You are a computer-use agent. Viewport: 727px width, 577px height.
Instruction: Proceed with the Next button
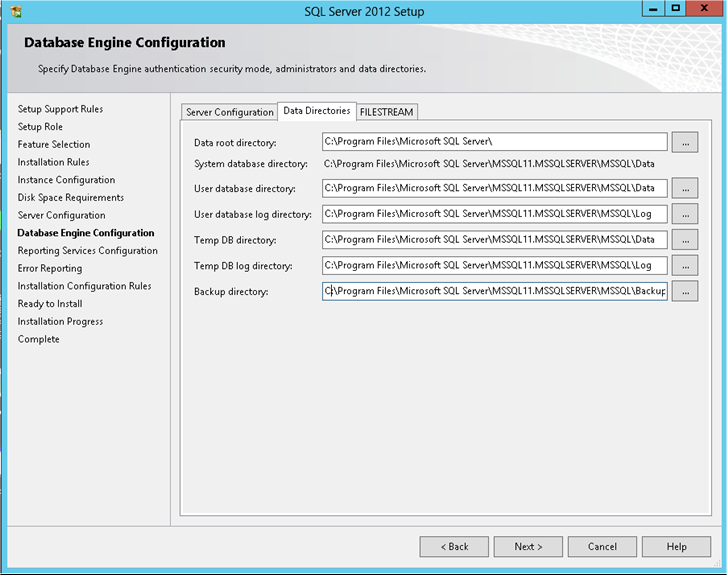click(528, 547)
